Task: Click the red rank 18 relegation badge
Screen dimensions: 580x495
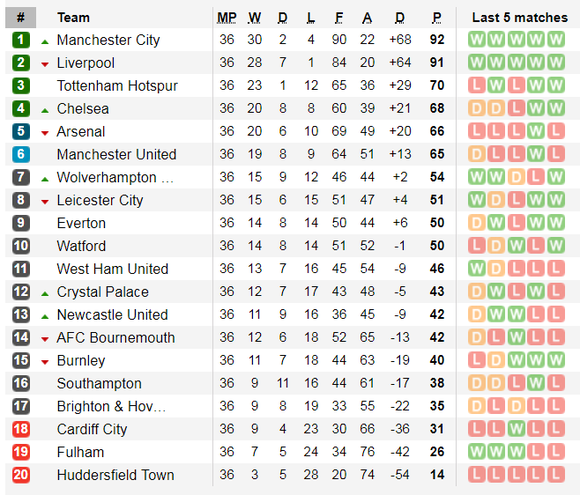Action: tap(21, 429)
